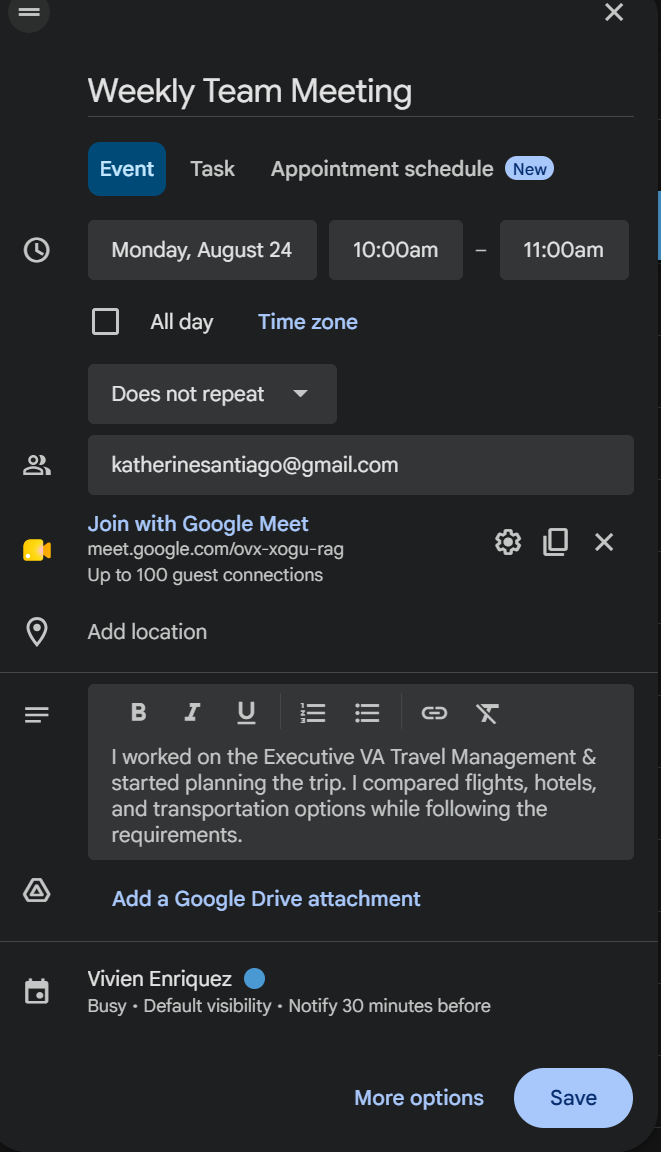Switch to Appointment schedule tab
Image resolution: width=661 pixels, height=1152 pixels.
point(382,169)
